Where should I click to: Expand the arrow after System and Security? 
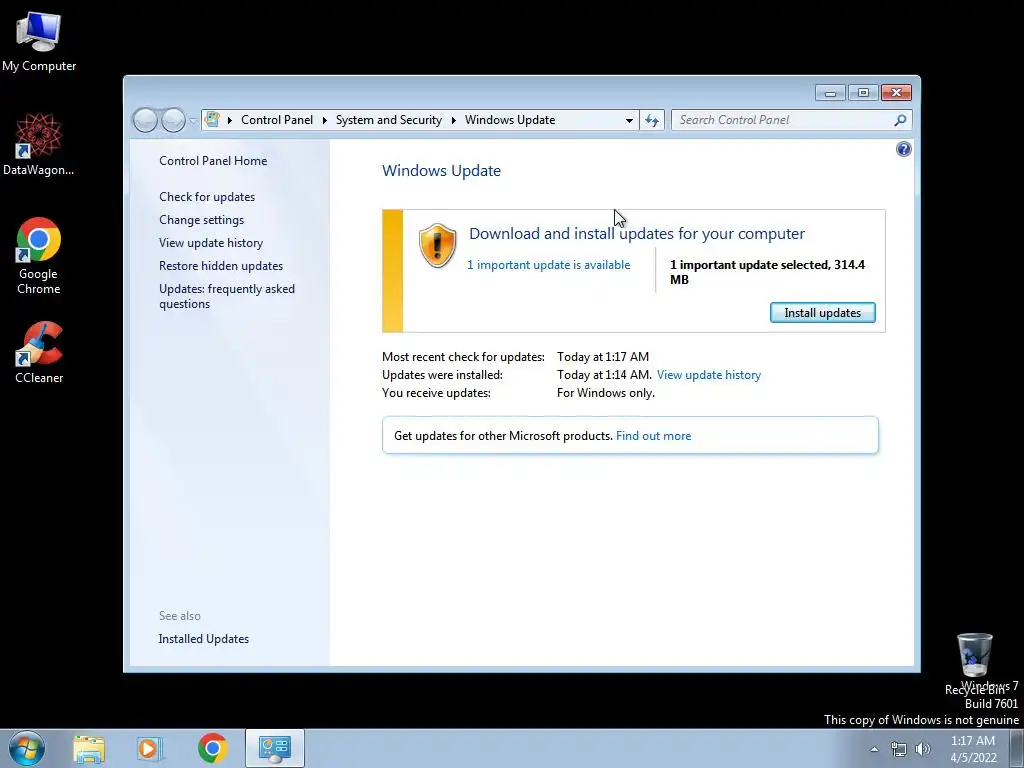coord(453,120)
